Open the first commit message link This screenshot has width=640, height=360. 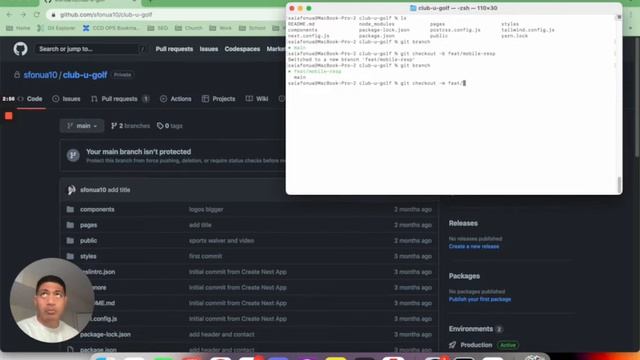tap(205, 256)
